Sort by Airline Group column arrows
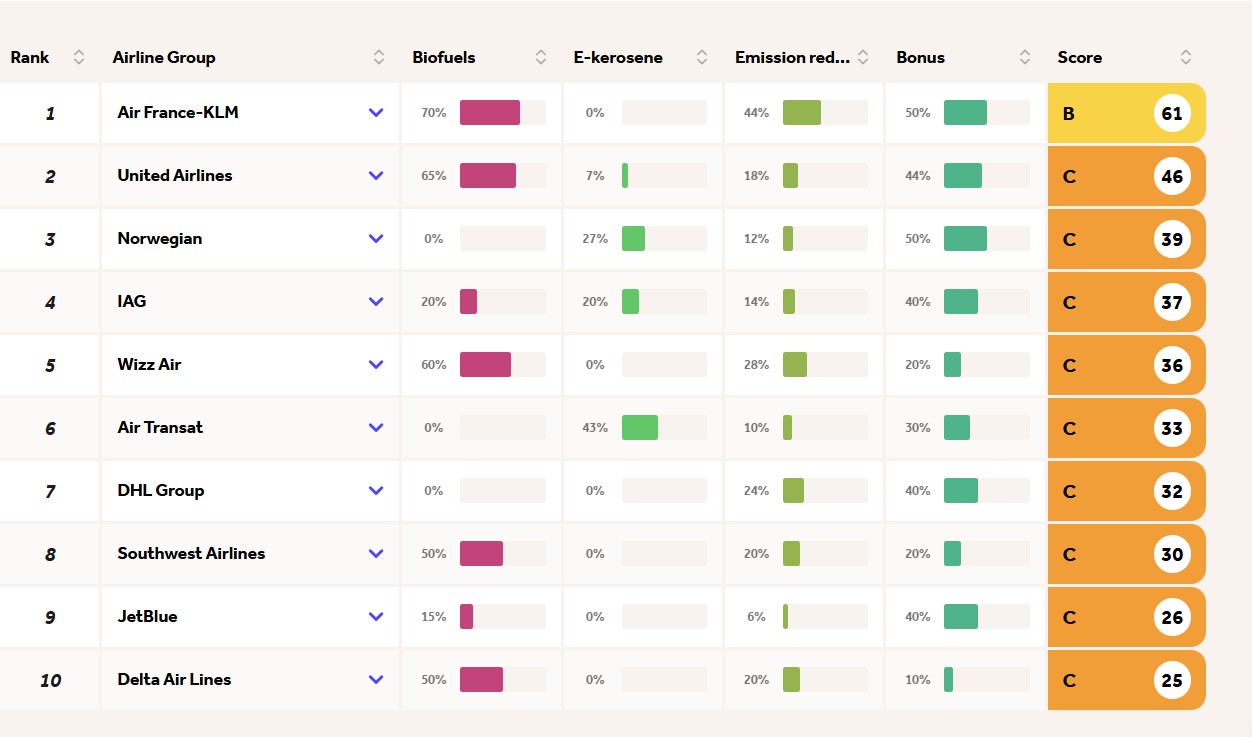The image size is (1252, 737). pyautogui.click(x=379, y=58)
